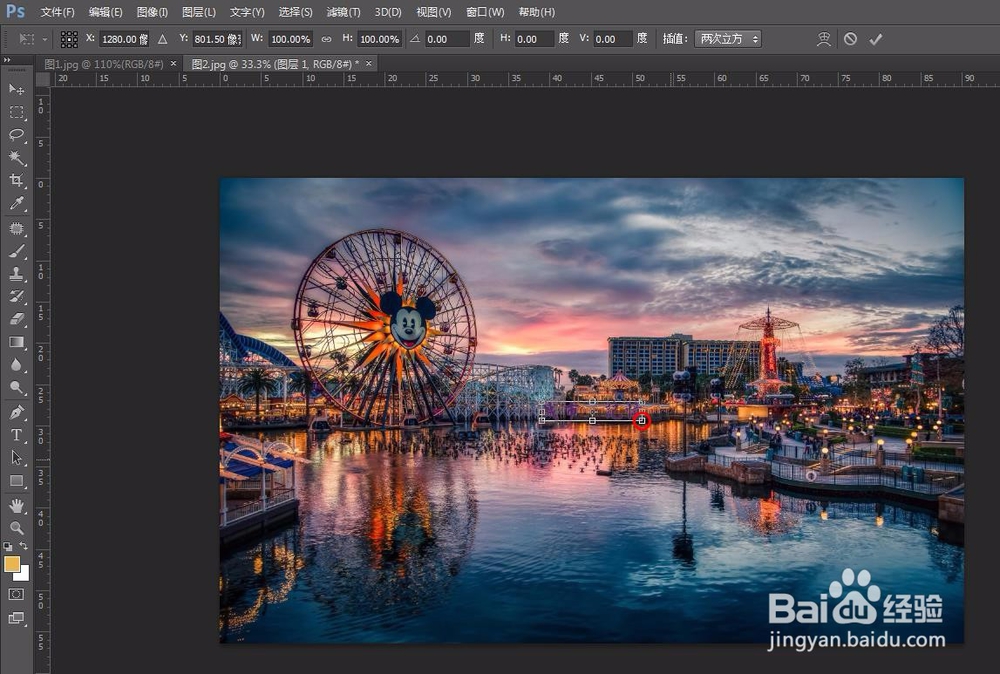Switch to the 图1.jpg document tab
Image resolution: width=1000 pixels, height=674 pixels.
click(104, 64)
